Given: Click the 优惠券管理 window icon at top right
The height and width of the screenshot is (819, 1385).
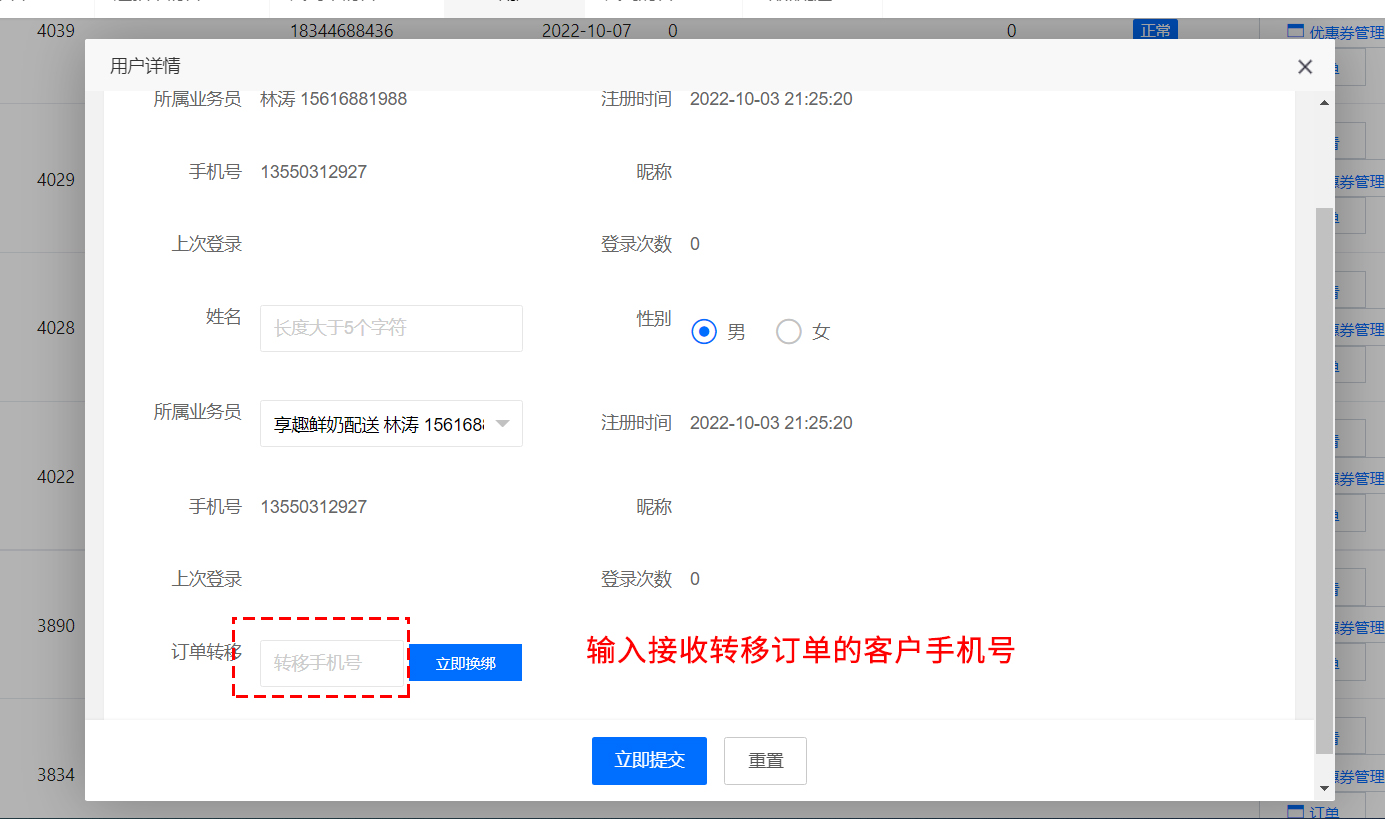Looking at the screenshot, I should pyautogui.click(x=1295, y=31).
